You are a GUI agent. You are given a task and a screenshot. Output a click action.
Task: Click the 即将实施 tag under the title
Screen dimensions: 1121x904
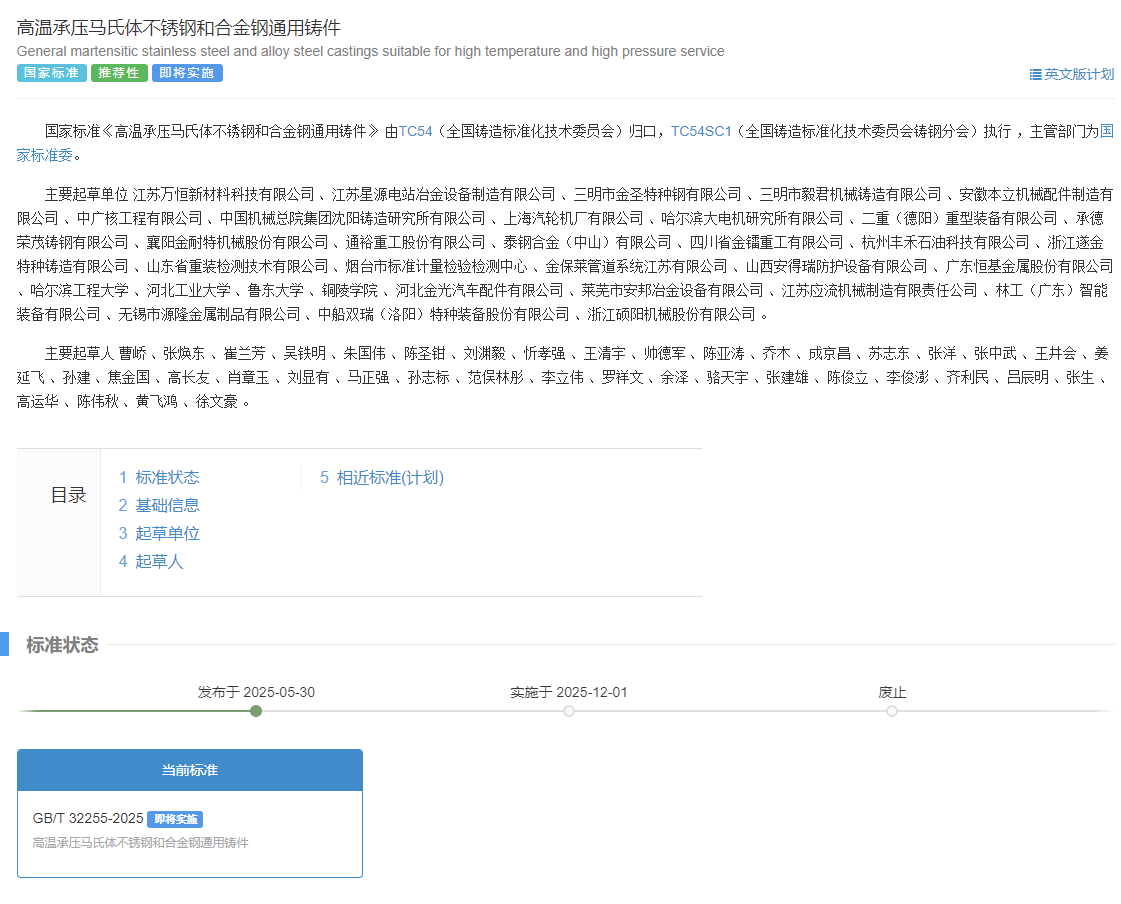click(188, 73)
